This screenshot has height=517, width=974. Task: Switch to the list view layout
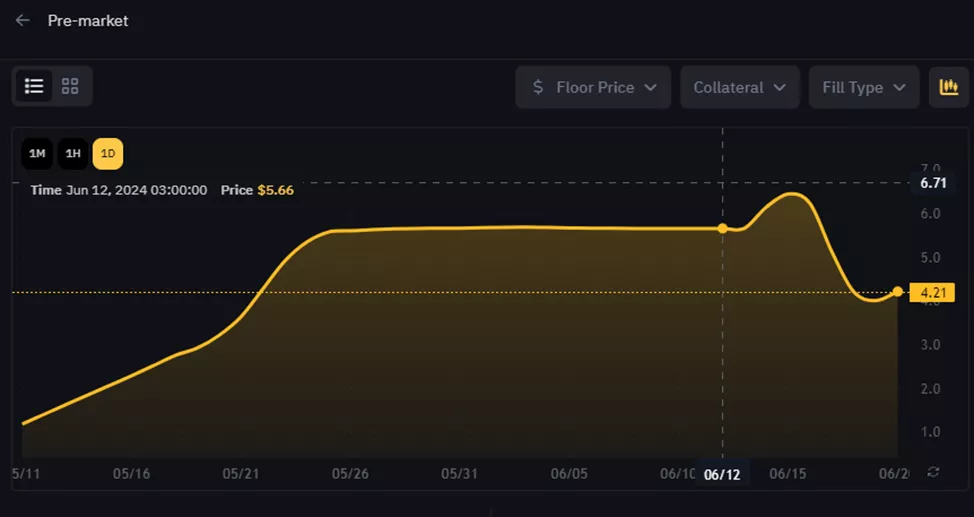pos(34,86)
